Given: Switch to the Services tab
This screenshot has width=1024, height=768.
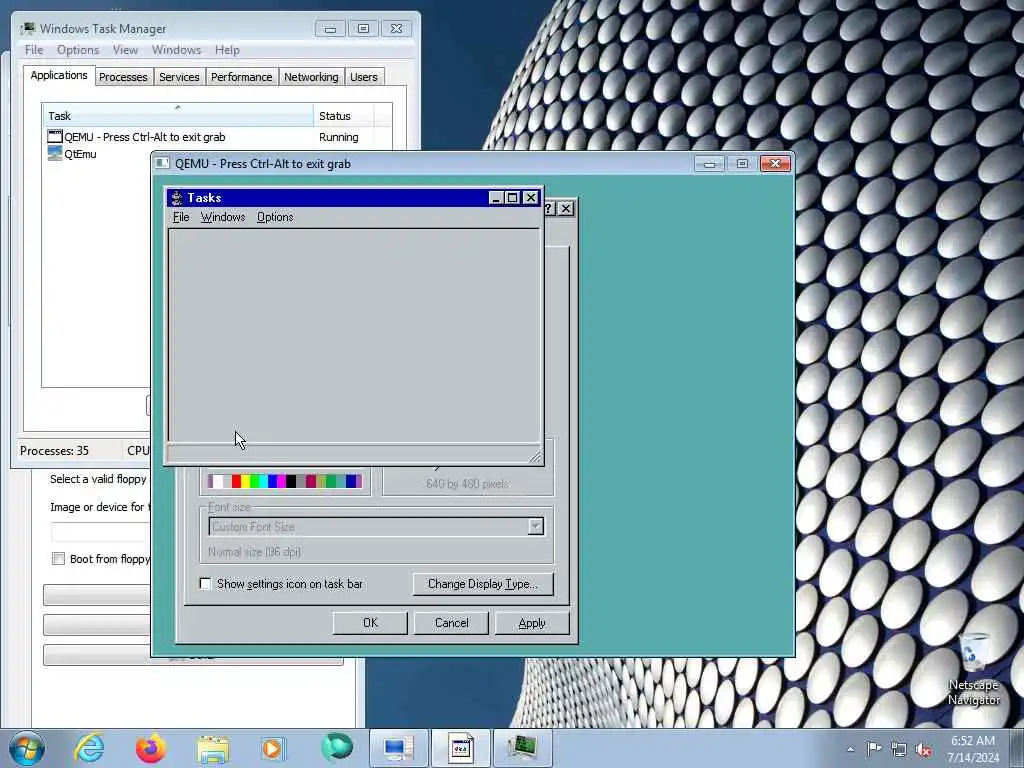Looking at the screenshot, I should 179,77.
